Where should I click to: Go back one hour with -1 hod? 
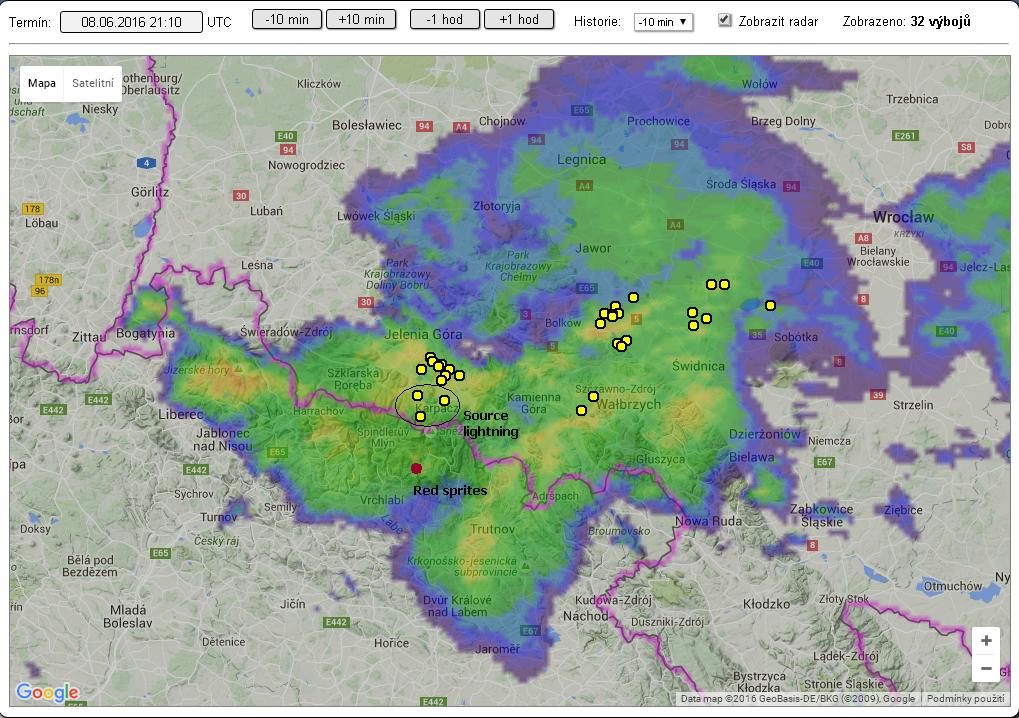point(445,19)
